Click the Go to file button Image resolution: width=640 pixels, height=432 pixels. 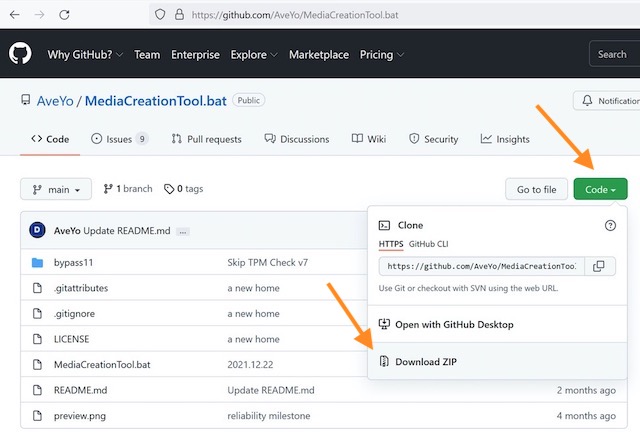(536, 189)
